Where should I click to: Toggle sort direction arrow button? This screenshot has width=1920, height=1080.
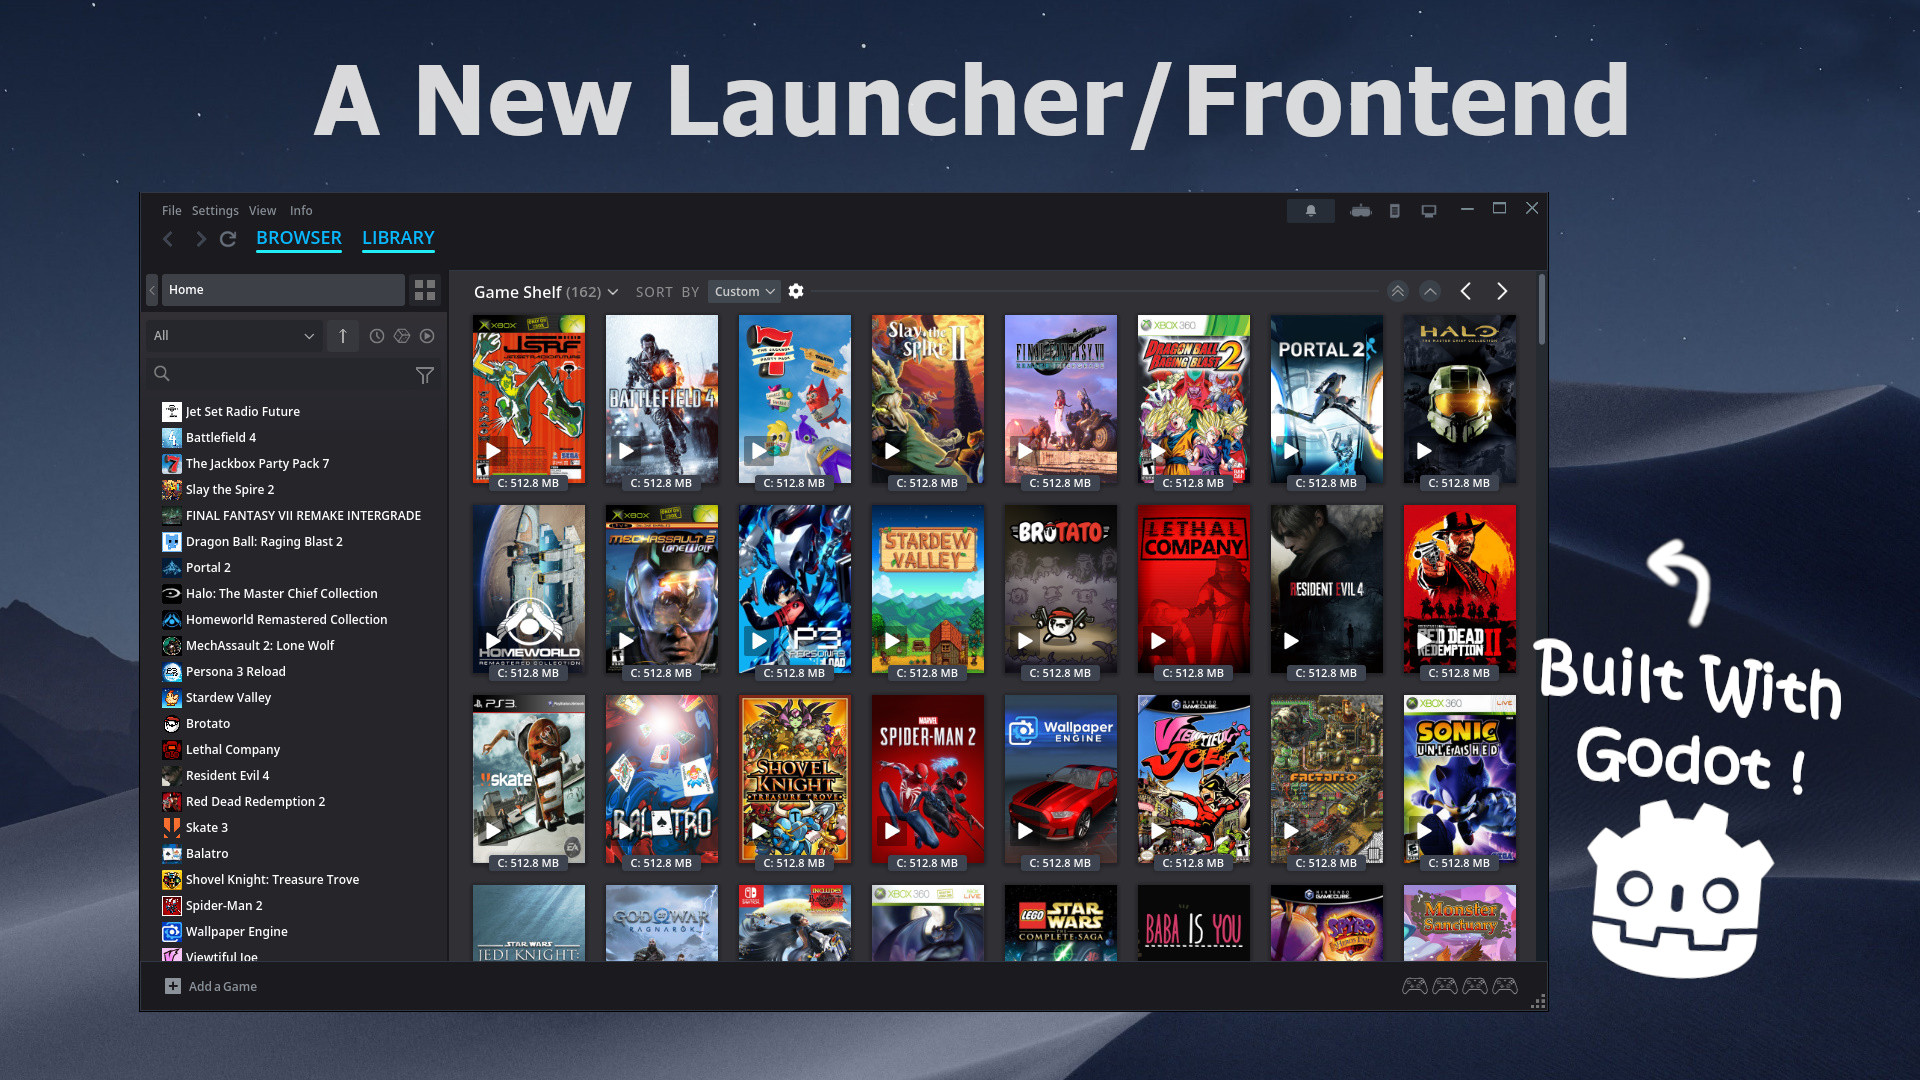(x=342, y=336)
